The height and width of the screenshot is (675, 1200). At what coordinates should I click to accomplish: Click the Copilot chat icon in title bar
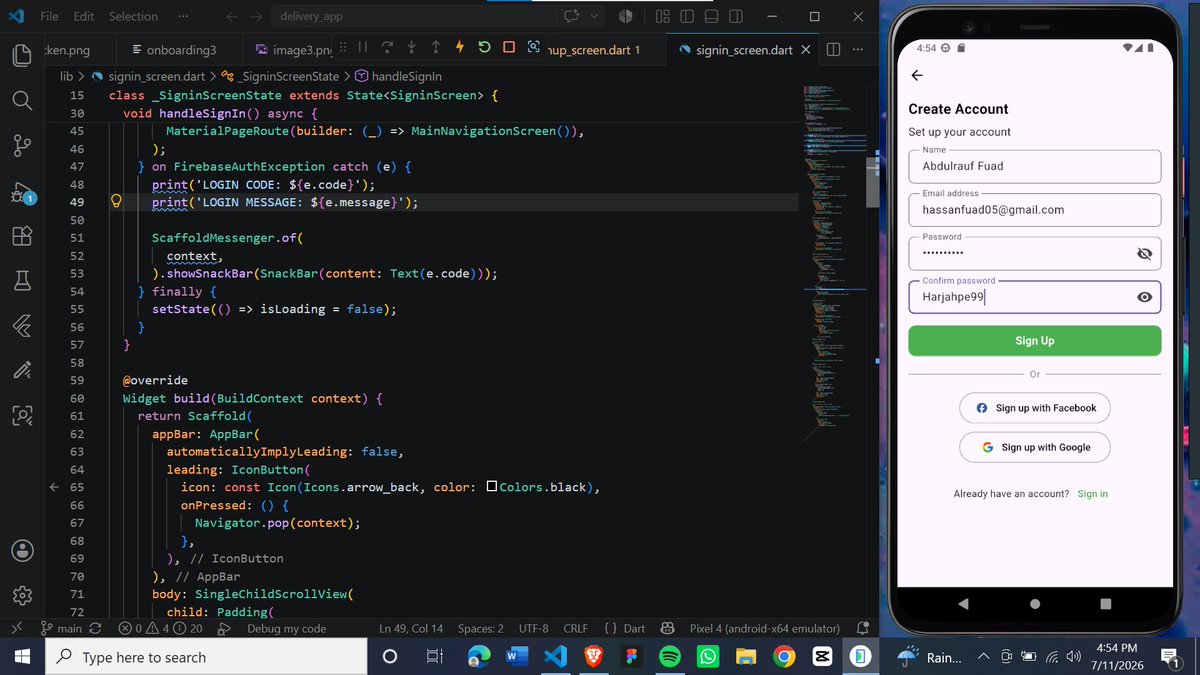pyautogui.click(x=571, y=16)
